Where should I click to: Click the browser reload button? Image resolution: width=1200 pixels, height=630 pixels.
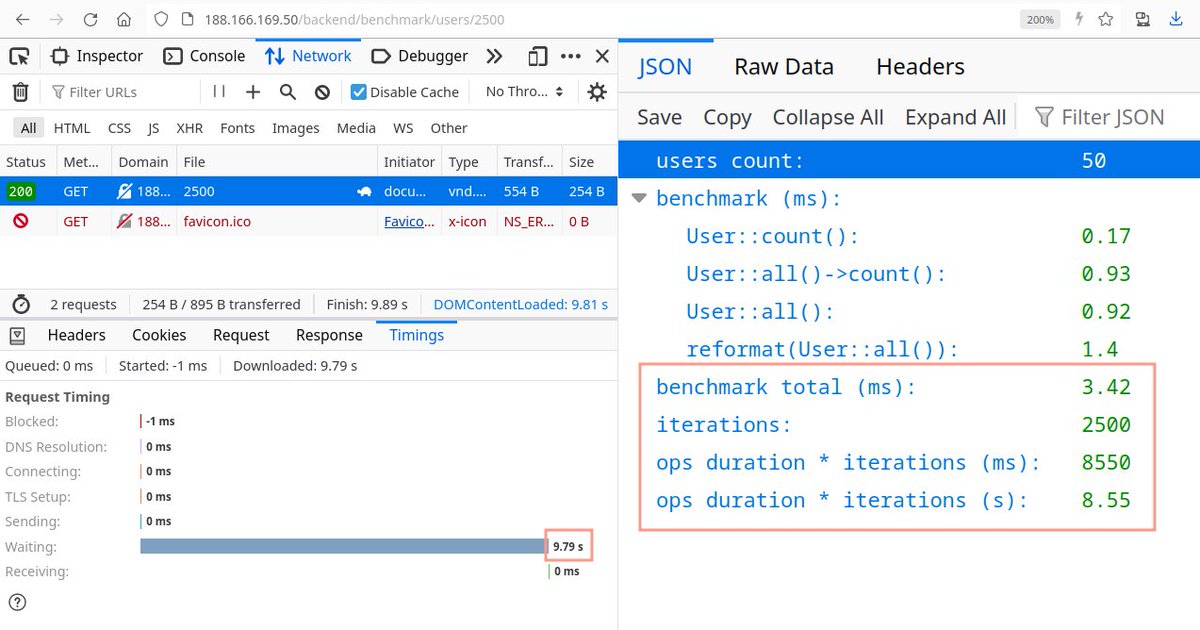90,19
